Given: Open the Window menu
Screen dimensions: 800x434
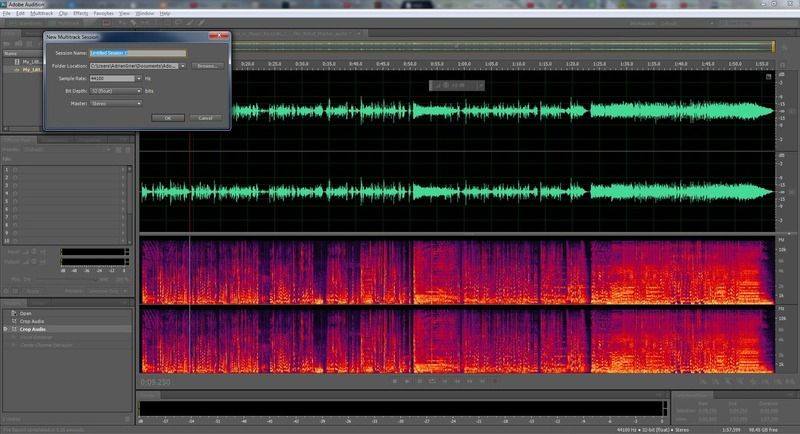Looking at the screenshot, I should (x=144, y=13).
